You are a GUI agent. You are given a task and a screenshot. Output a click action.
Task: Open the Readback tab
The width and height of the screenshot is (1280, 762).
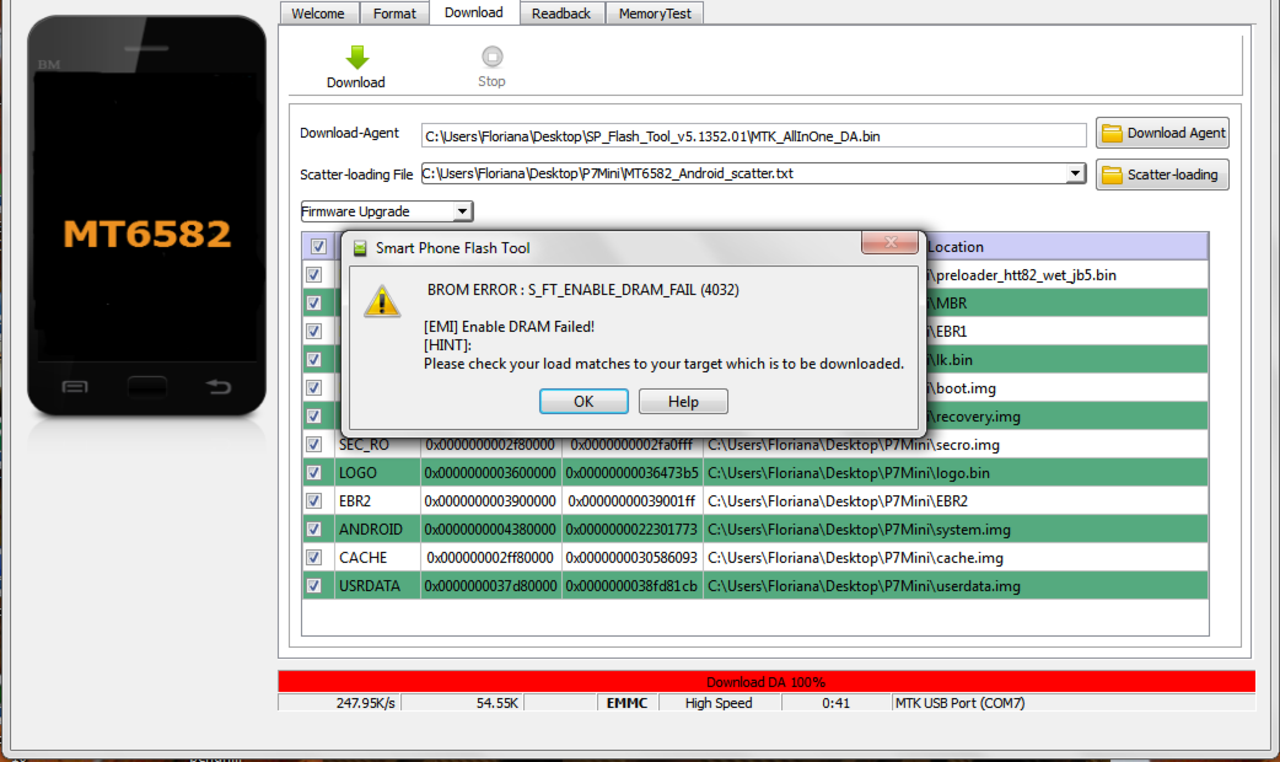[561, 13]
